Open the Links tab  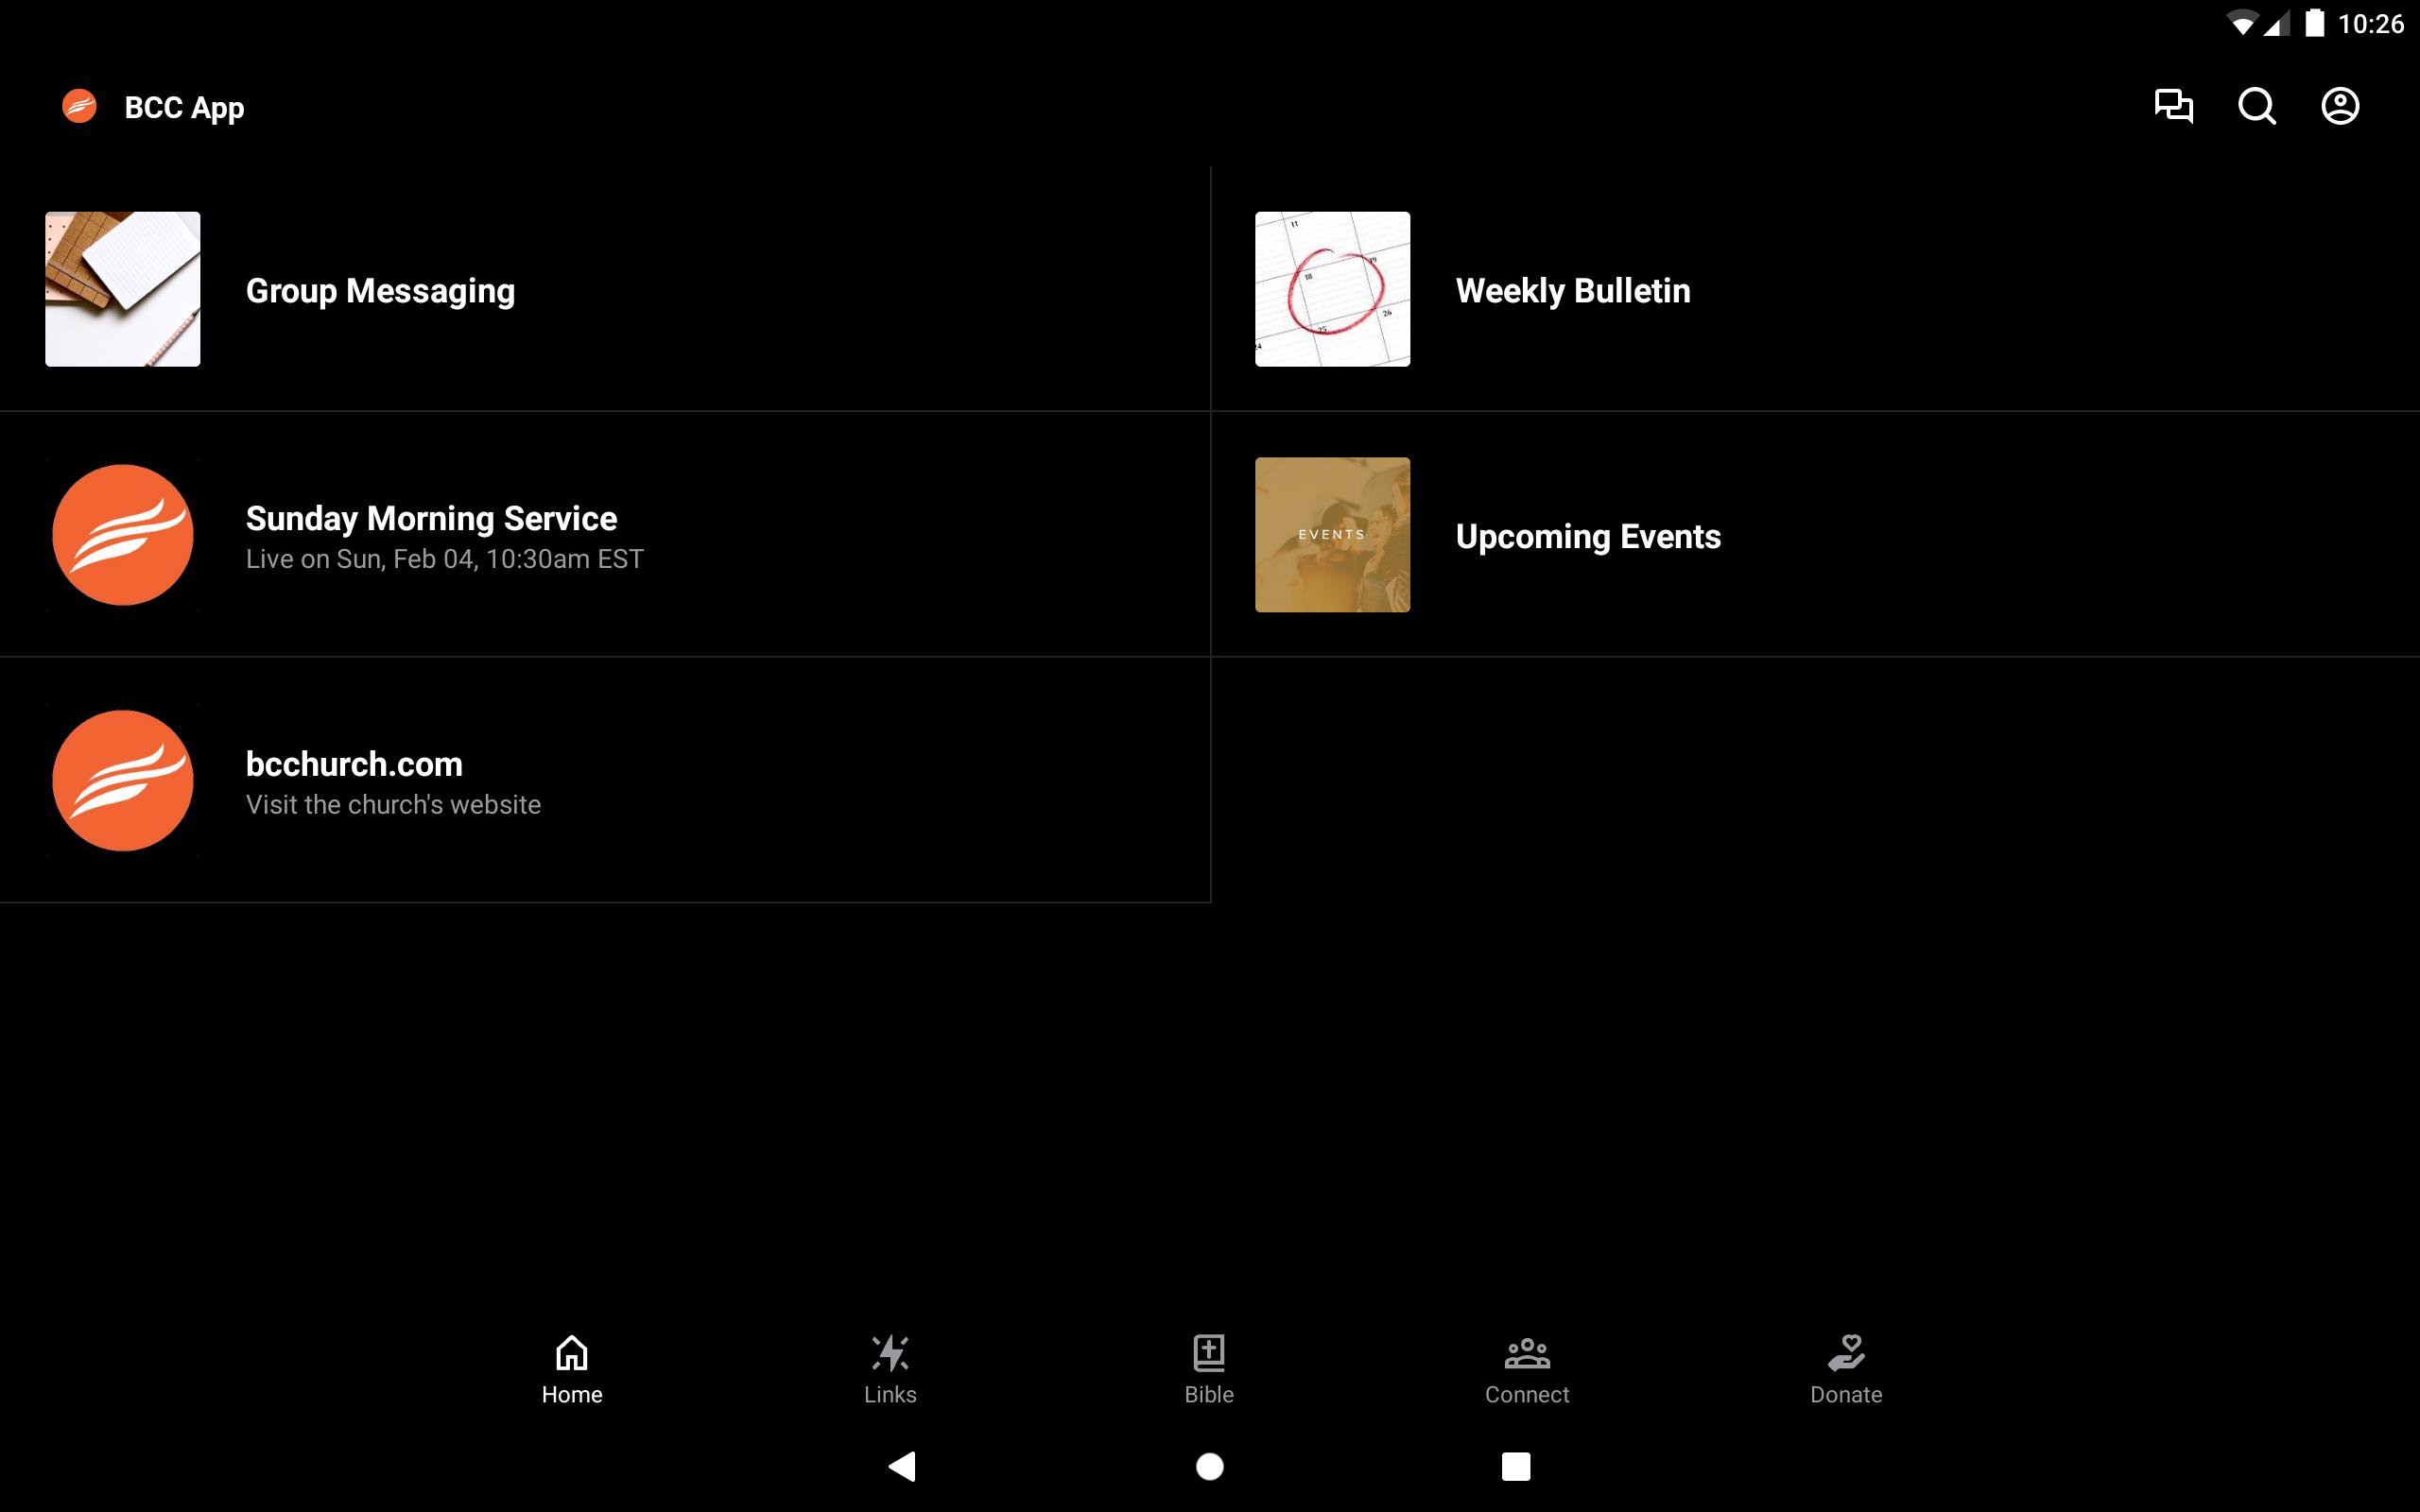(890, 1369)
